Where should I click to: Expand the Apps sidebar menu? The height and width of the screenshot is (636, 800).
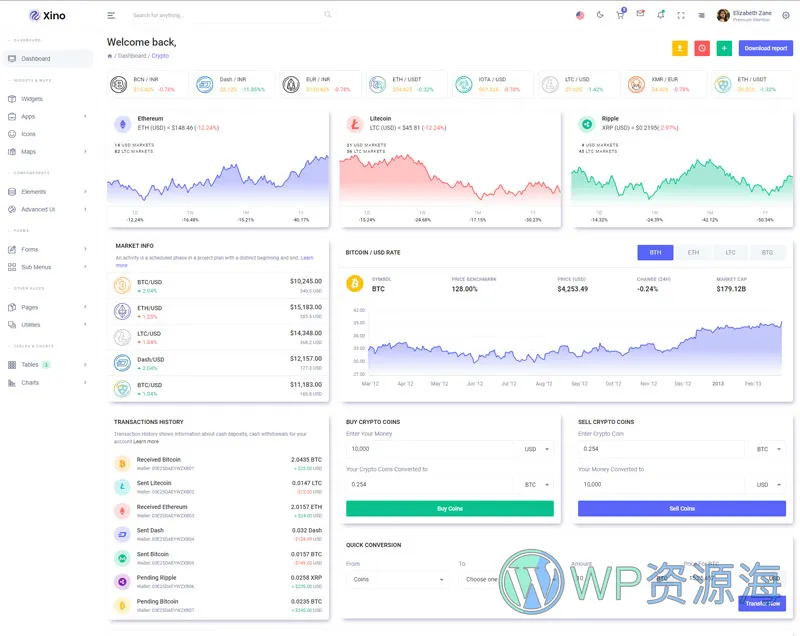(x=46, y=117)
